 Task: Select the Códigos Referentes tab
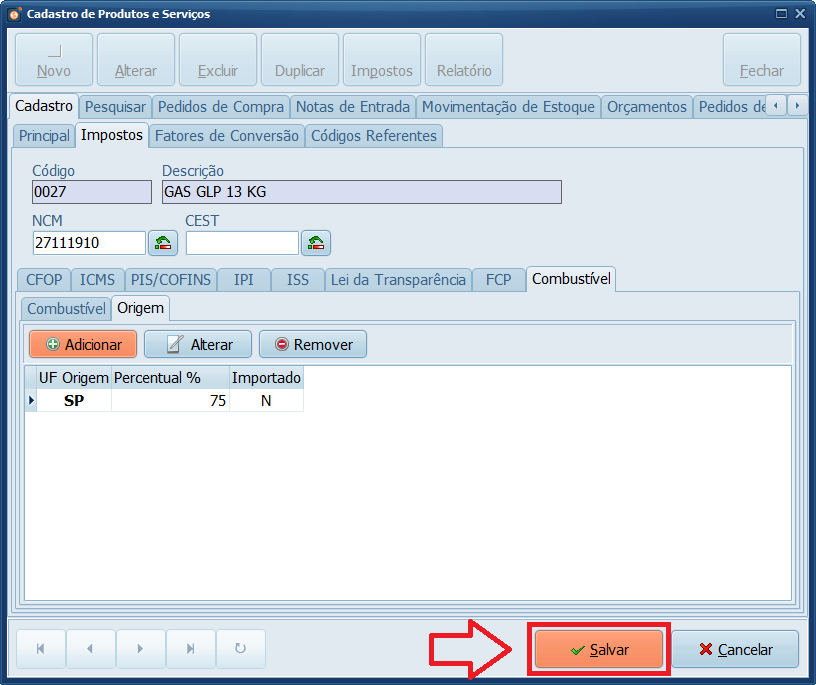374,136
